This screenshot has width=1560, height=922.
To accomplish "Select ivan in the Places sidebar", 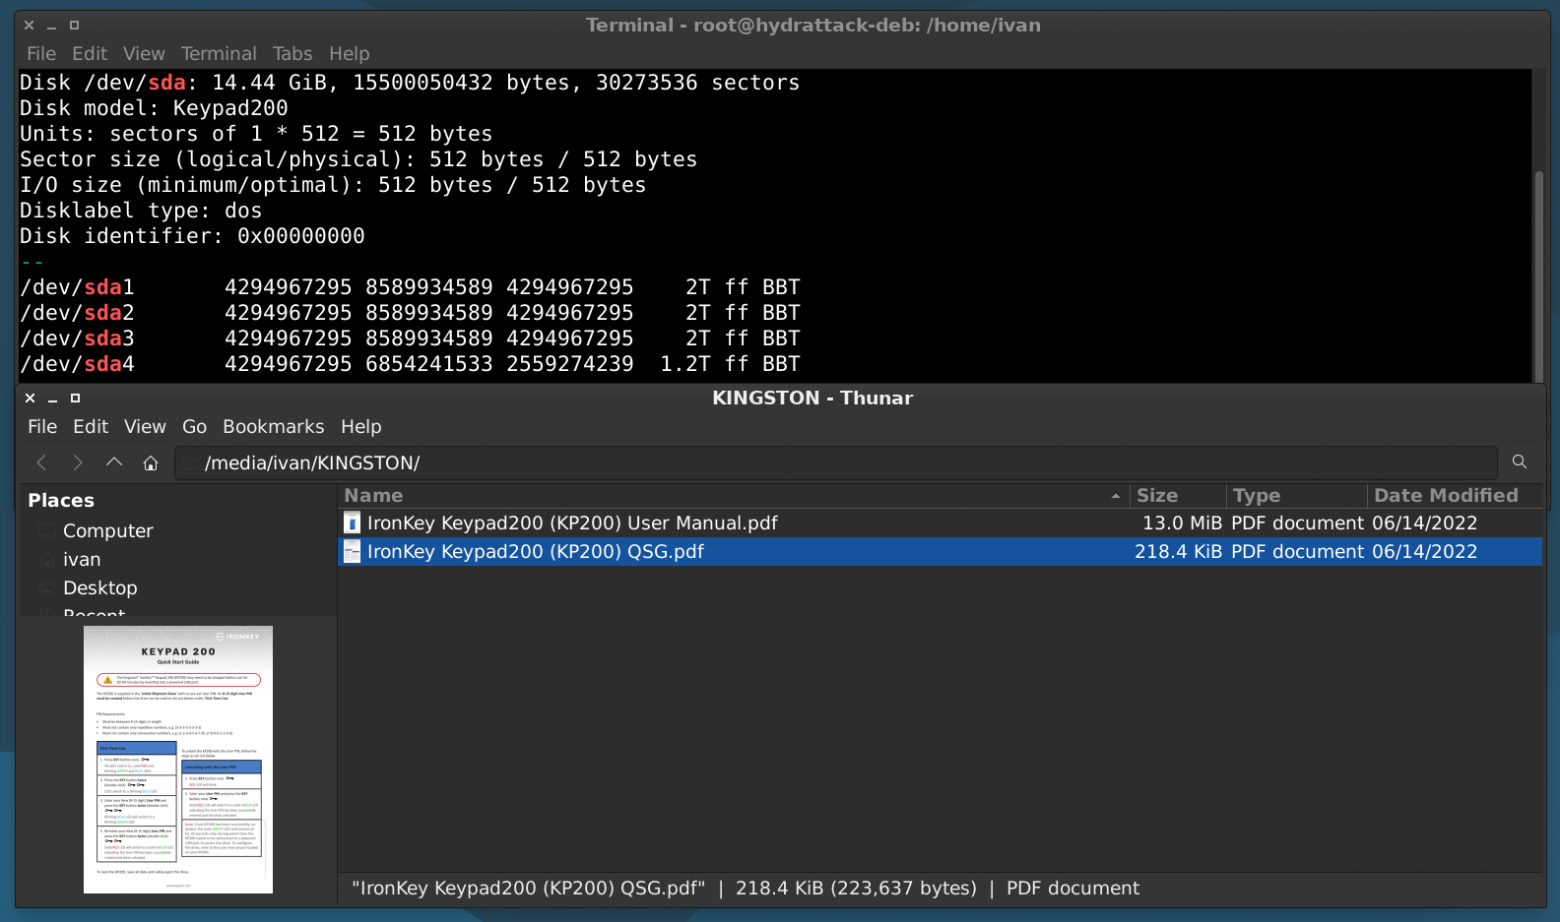I will click(x=82, y=560).
